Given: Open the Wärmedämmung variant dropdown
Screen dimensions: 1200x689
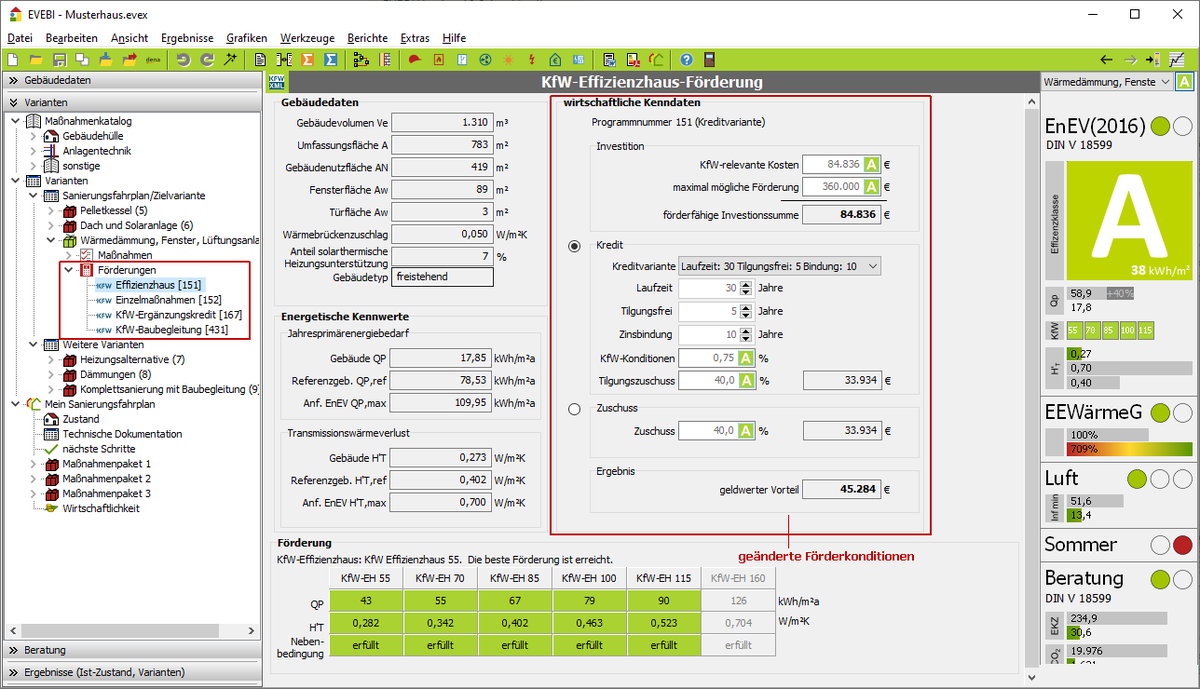Looking at the screenshot, I should (x=1106, y=82).
